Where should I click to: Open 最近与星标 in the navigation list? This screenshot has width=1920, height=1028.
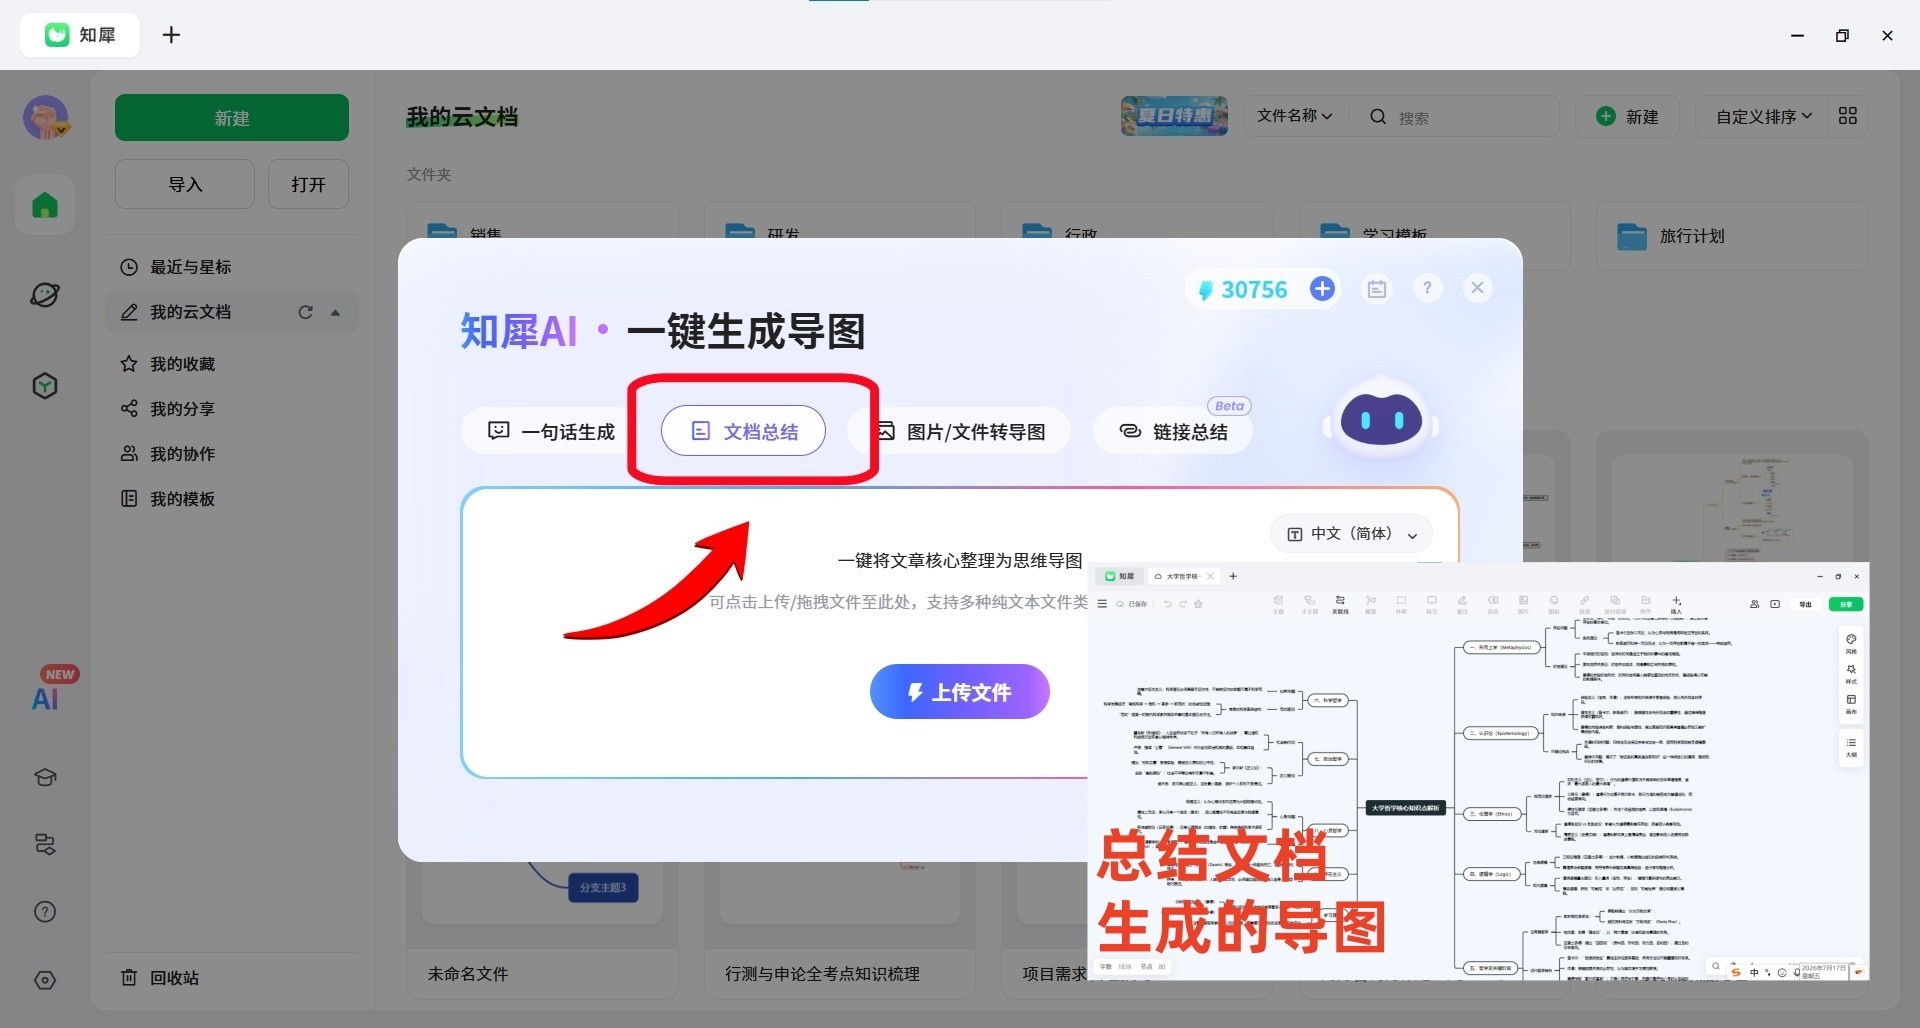[x=232, y=267]
